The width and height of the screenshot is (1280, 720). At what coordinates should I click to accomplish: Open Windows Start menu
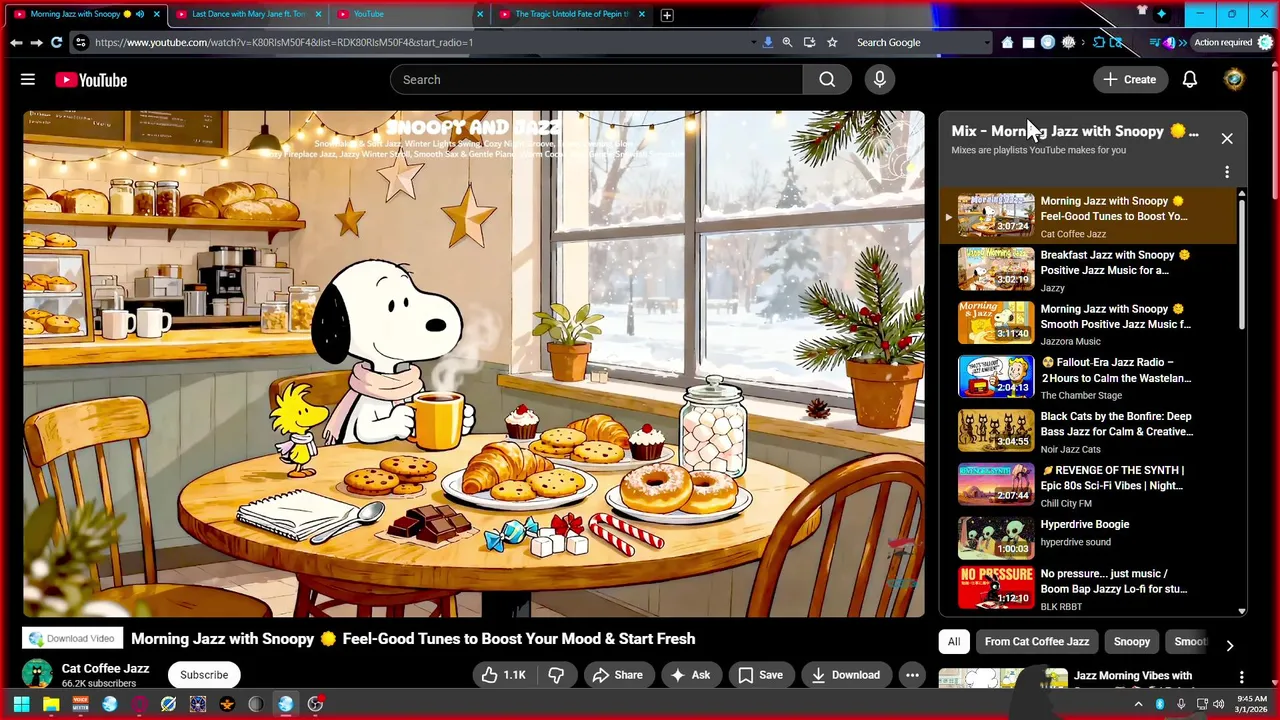[x=21, y=704]
